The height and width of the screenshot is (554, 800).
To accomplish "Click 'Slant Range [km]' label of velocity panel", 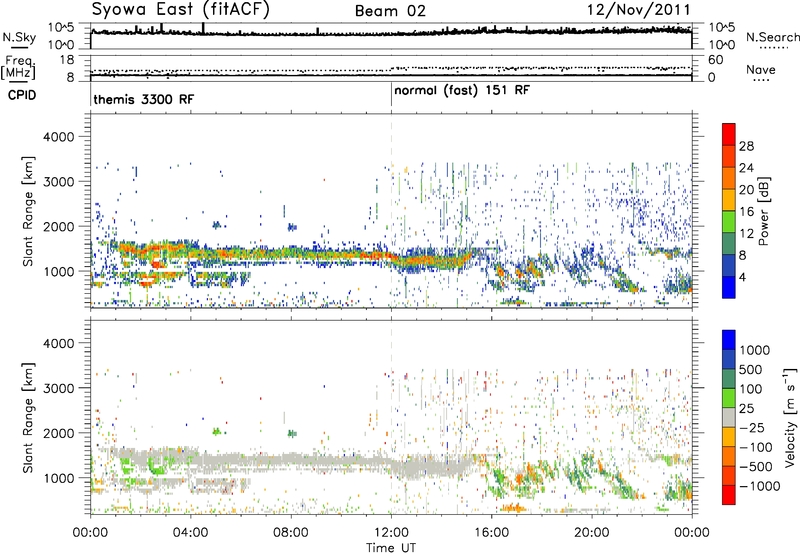I will pos(28,418).
